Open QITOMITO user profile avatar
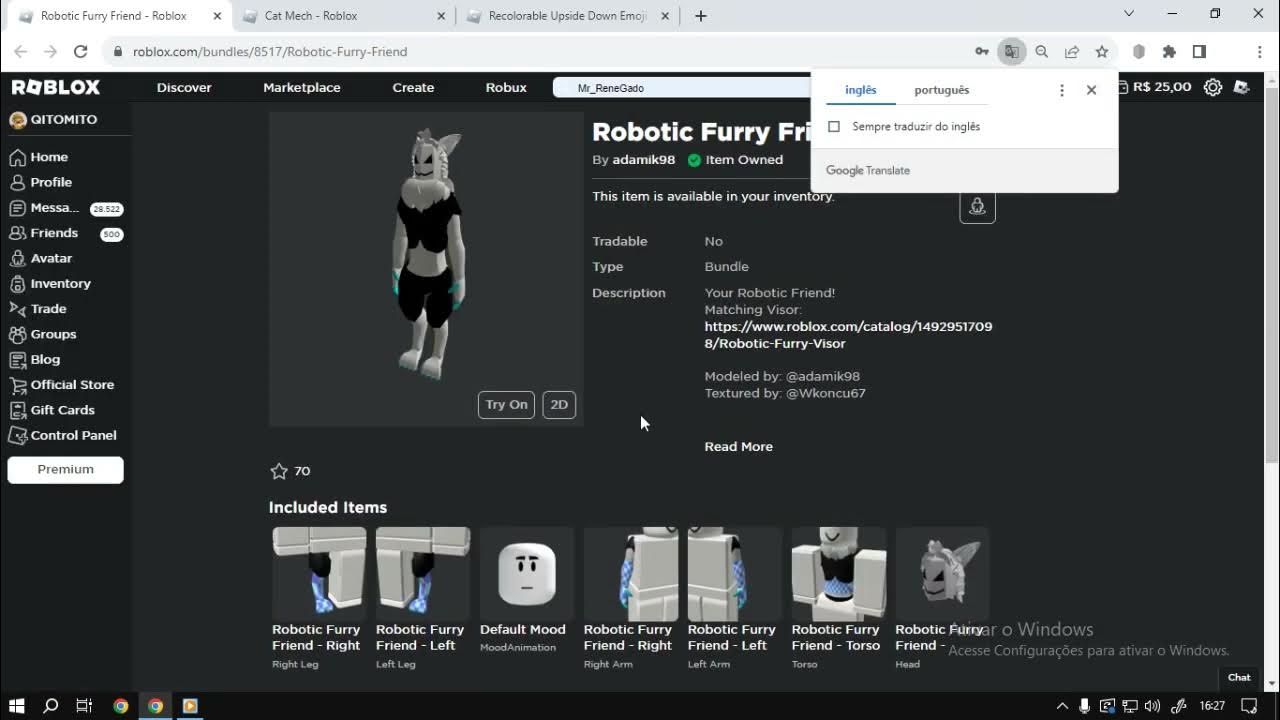The height and width of the screenshot is (720, 1280). (x=17, y=120)
